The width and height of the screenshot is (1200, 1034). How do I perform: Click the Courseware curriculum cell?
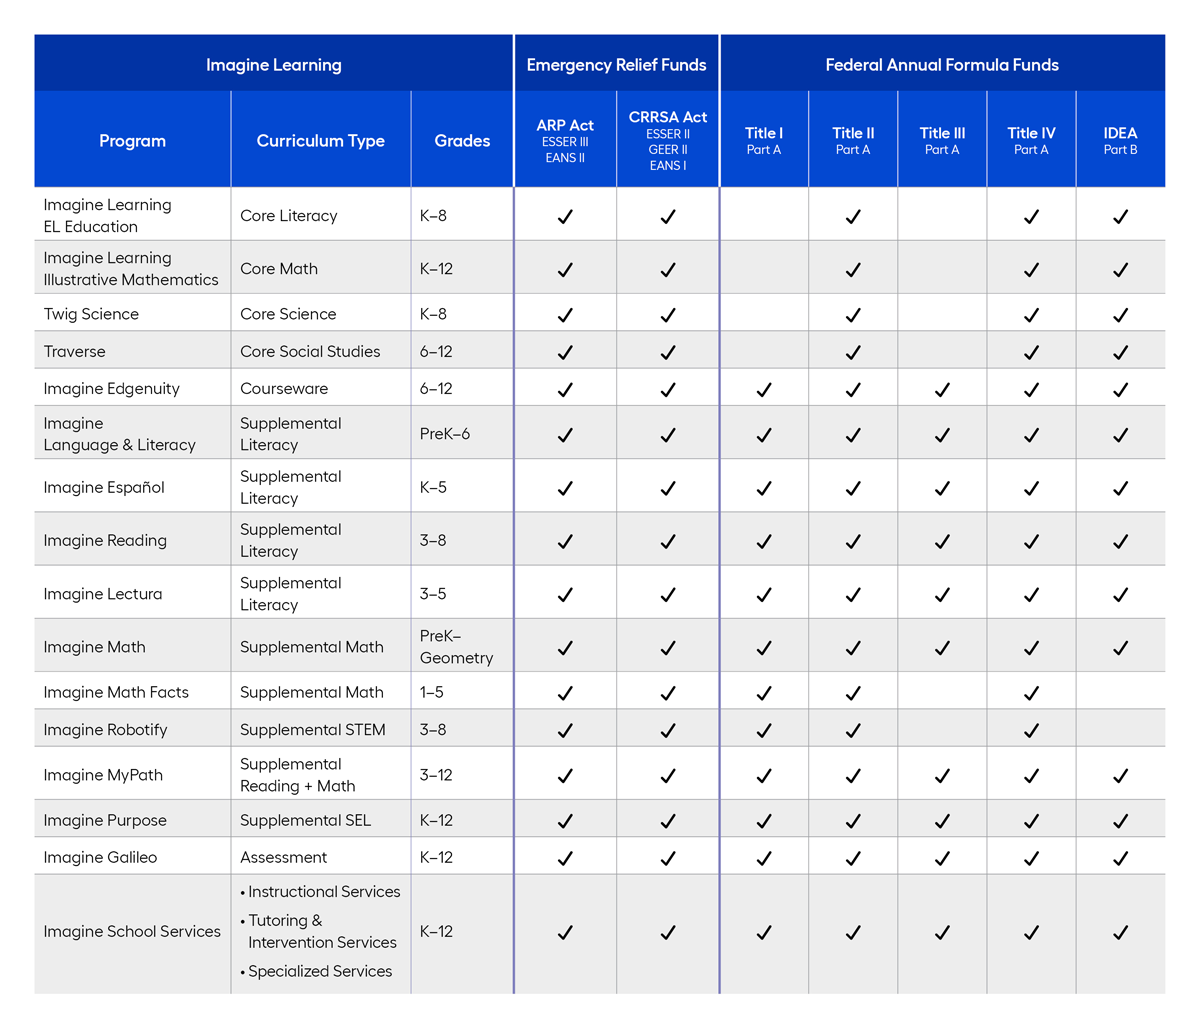(x=321, y=388)
